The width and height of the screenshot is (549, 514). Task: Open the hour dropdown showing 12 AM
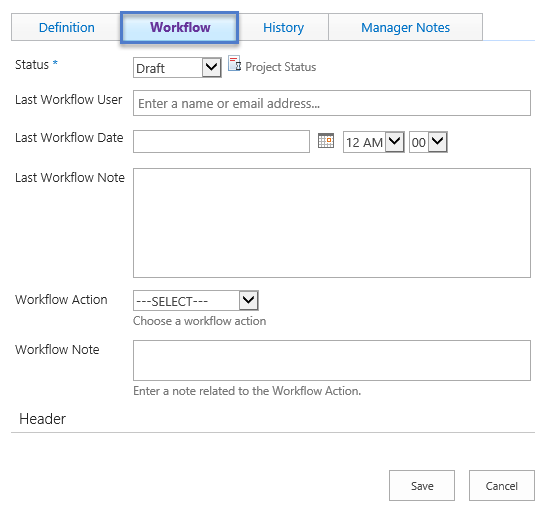coord(374,142)
